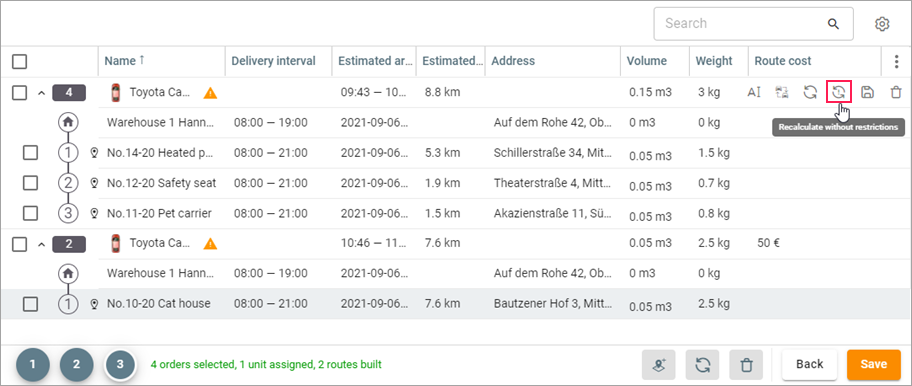
Task: Click the bottom bar trash icon
Action: click(x=746, y=365)
